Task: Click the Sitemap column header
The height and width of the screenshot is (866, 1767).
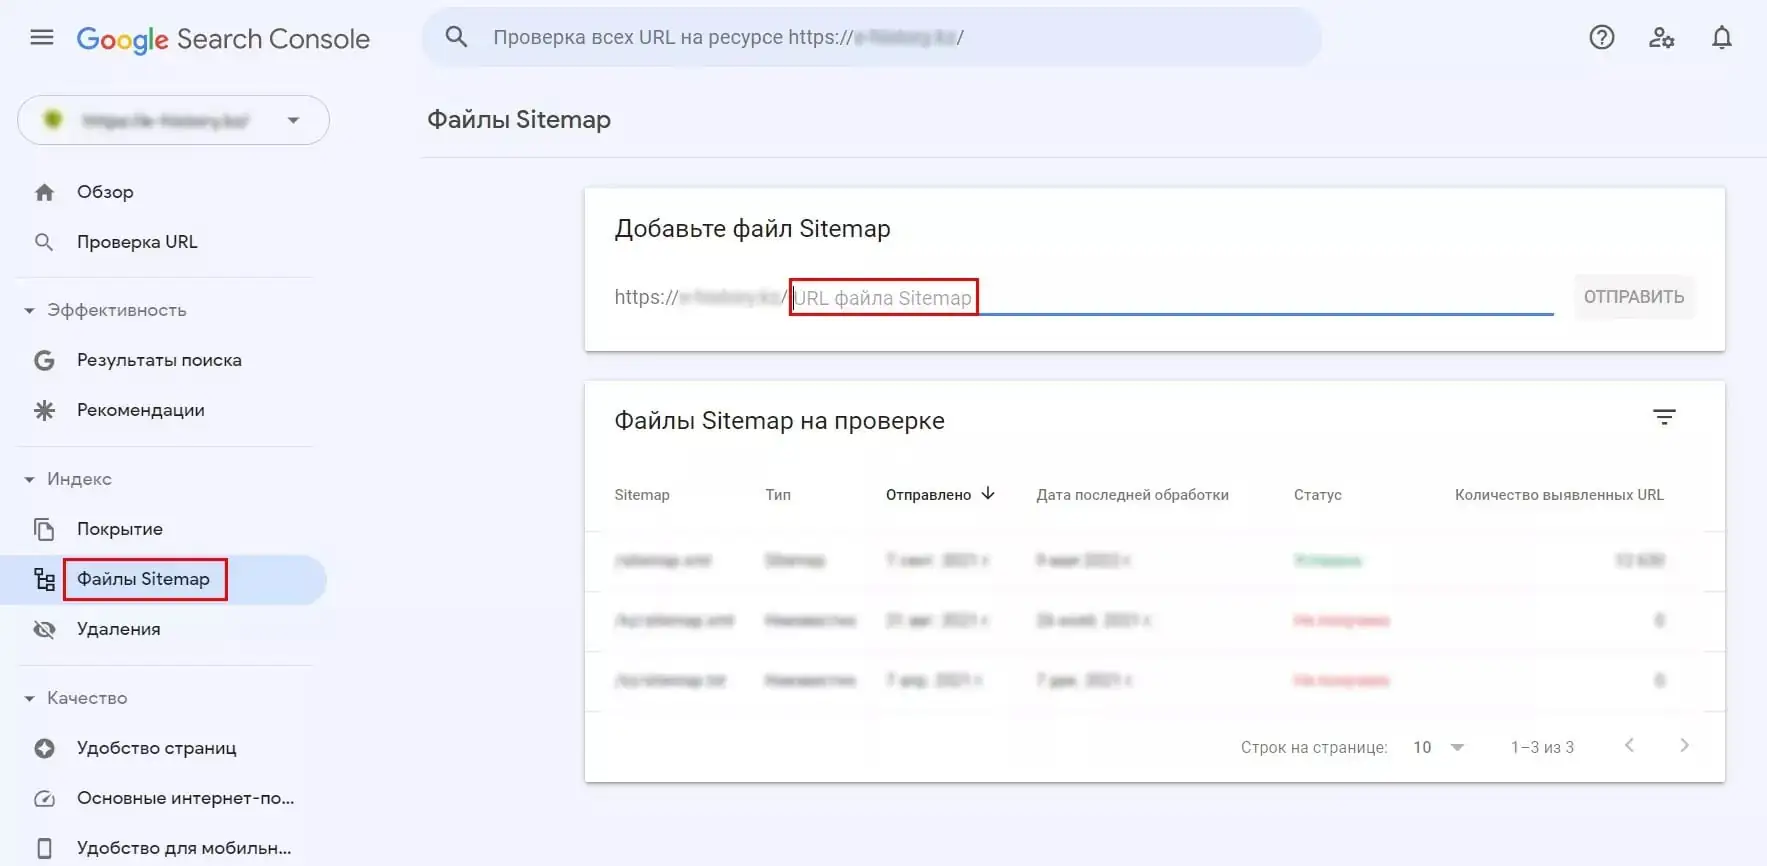Action: click(x=642, y=494)
